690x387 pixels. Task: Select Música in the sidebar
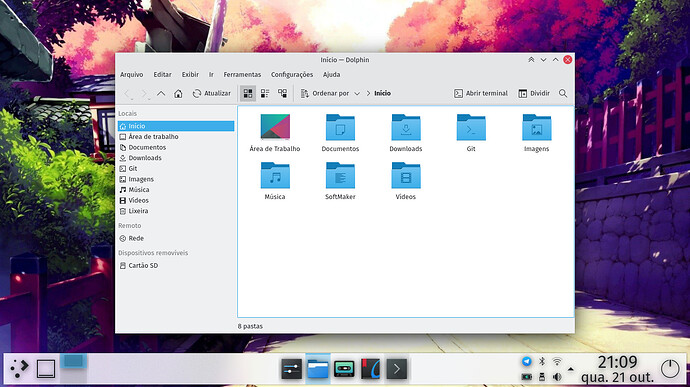pos(176,190)
